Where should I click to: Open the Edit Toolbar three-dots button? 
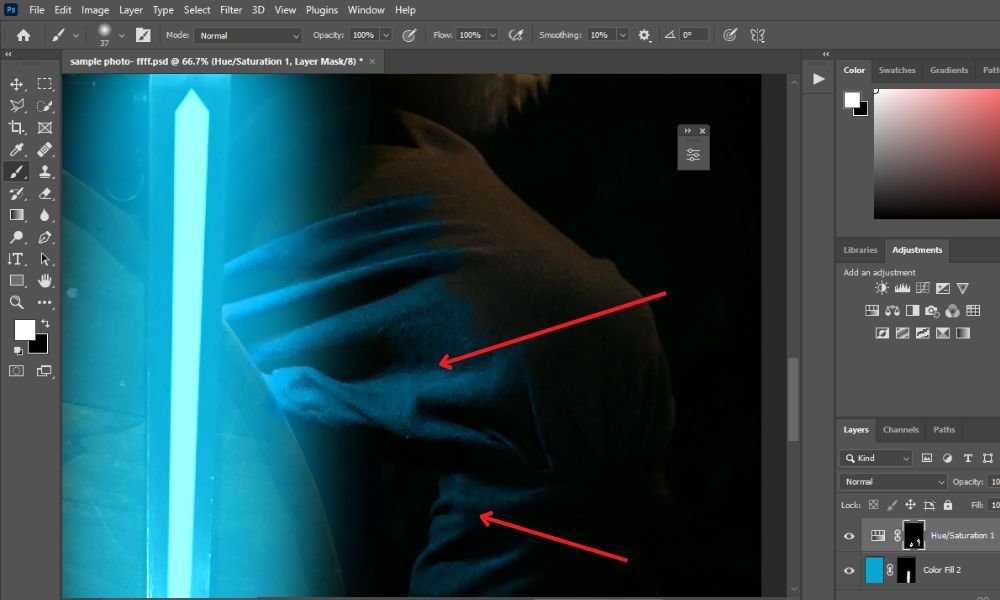click(45, 302)
